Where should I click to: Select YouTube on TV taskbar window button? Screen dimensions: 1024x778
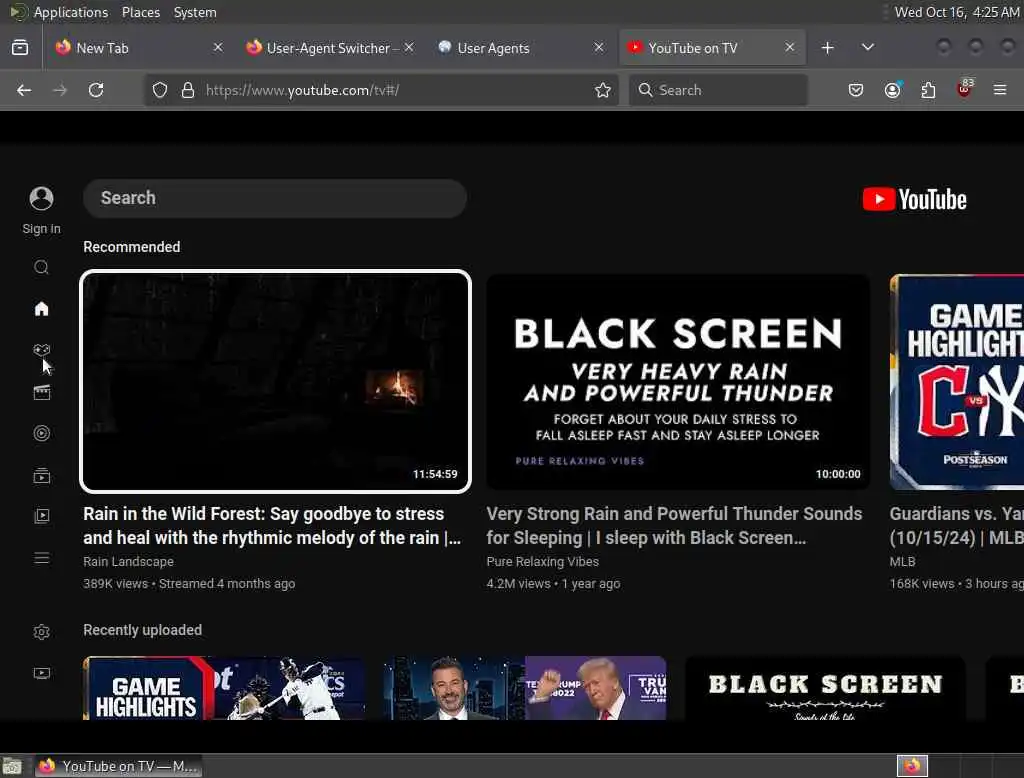(118, 766)
